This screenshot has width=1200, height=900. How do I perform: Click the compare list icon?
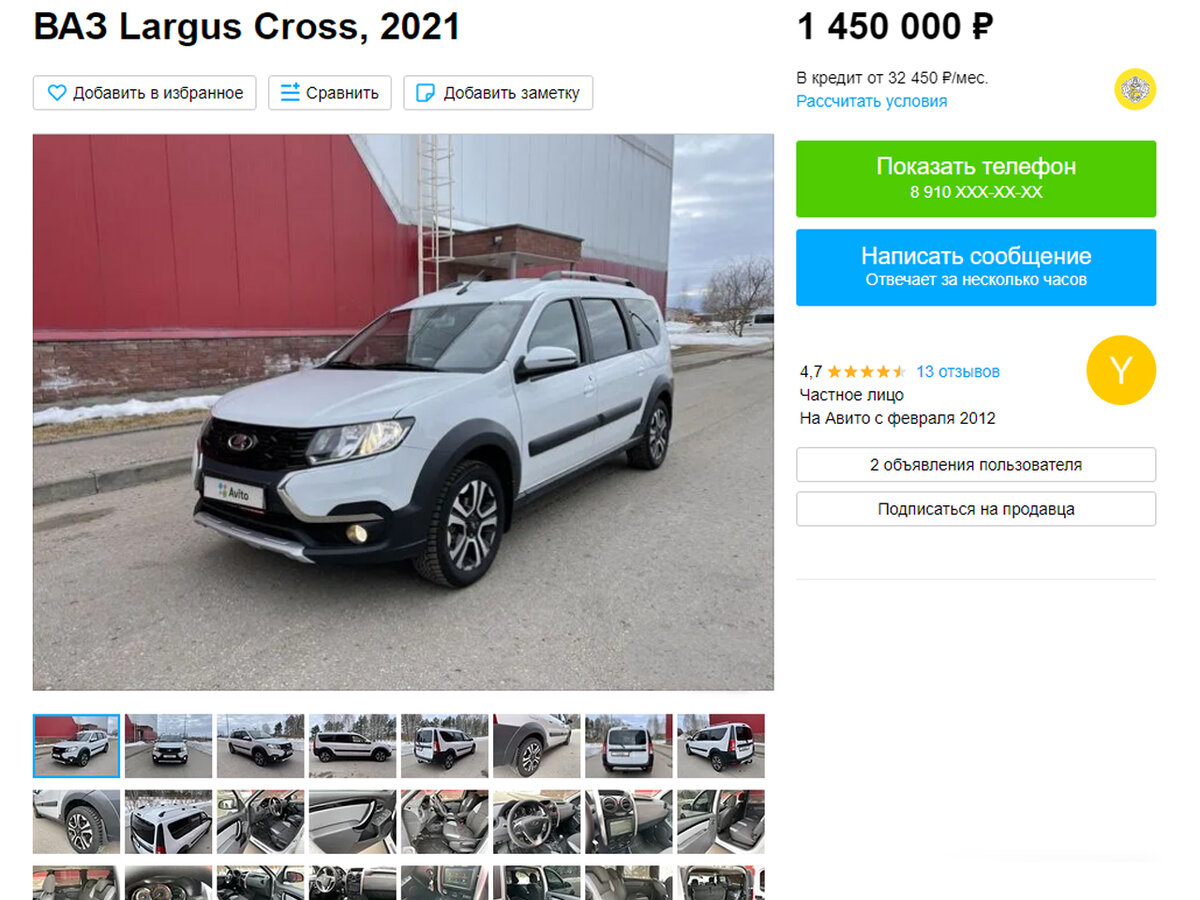point(290,93)
